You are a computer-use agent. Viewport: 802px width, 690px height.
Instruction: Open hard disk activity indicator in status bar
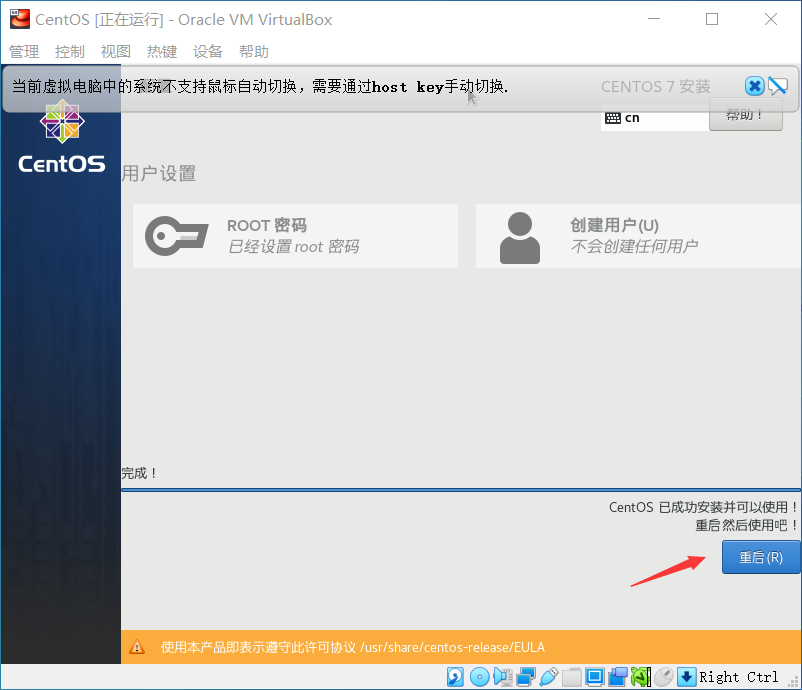[455, 677]
